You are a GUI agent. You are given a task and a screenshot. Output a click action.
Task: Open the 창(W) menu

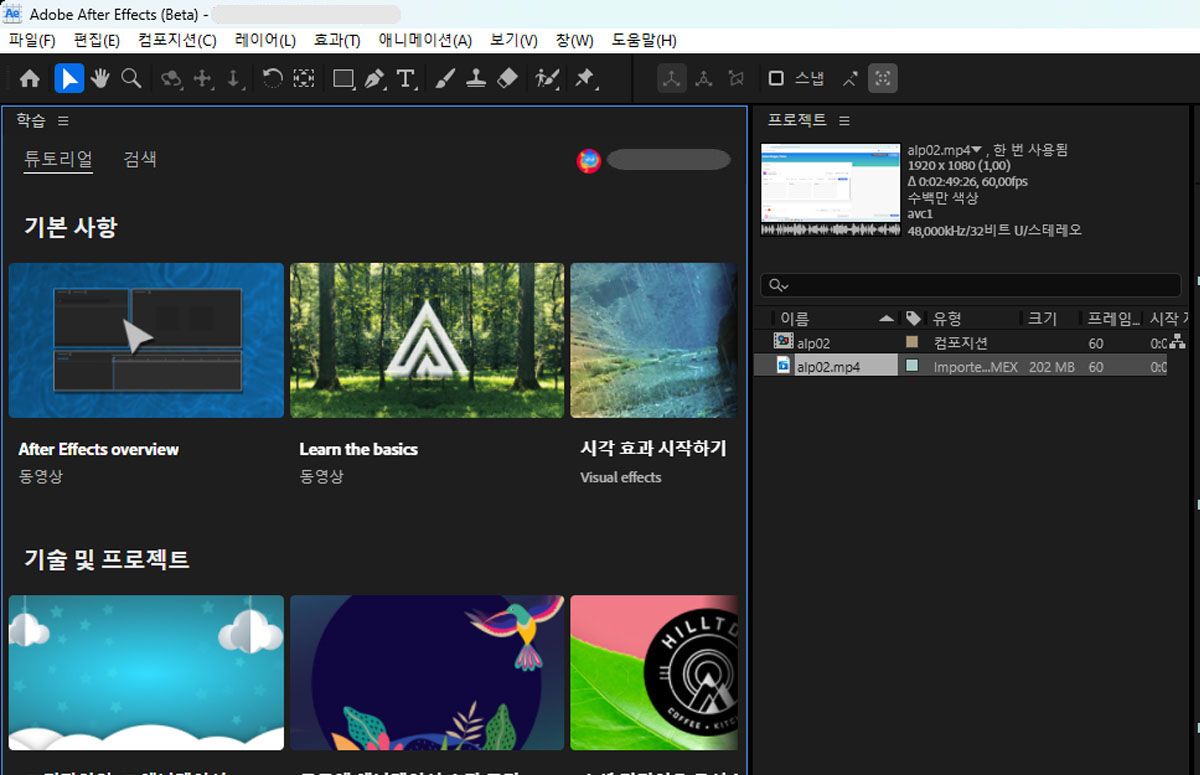coord(574,40)
